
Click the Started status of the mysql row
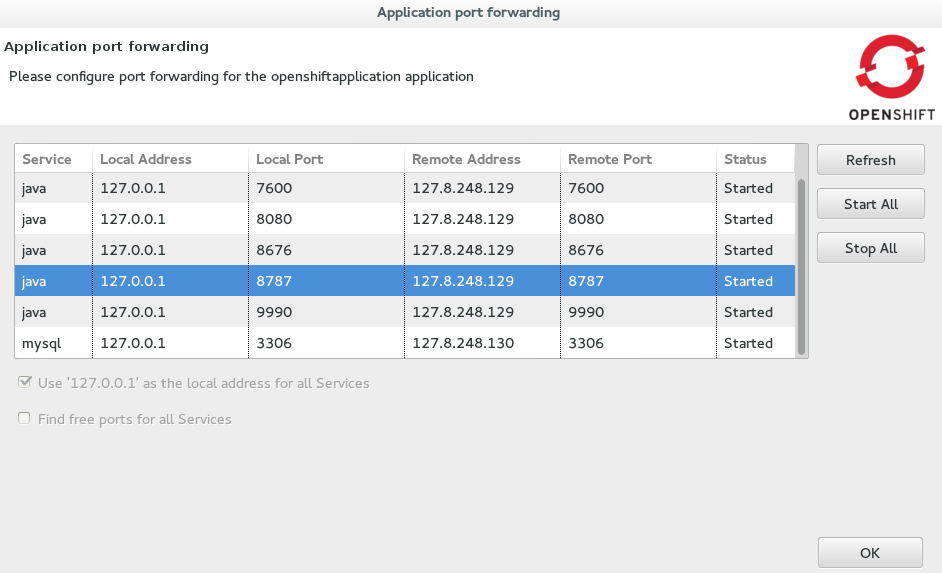(x=748, y=343)
